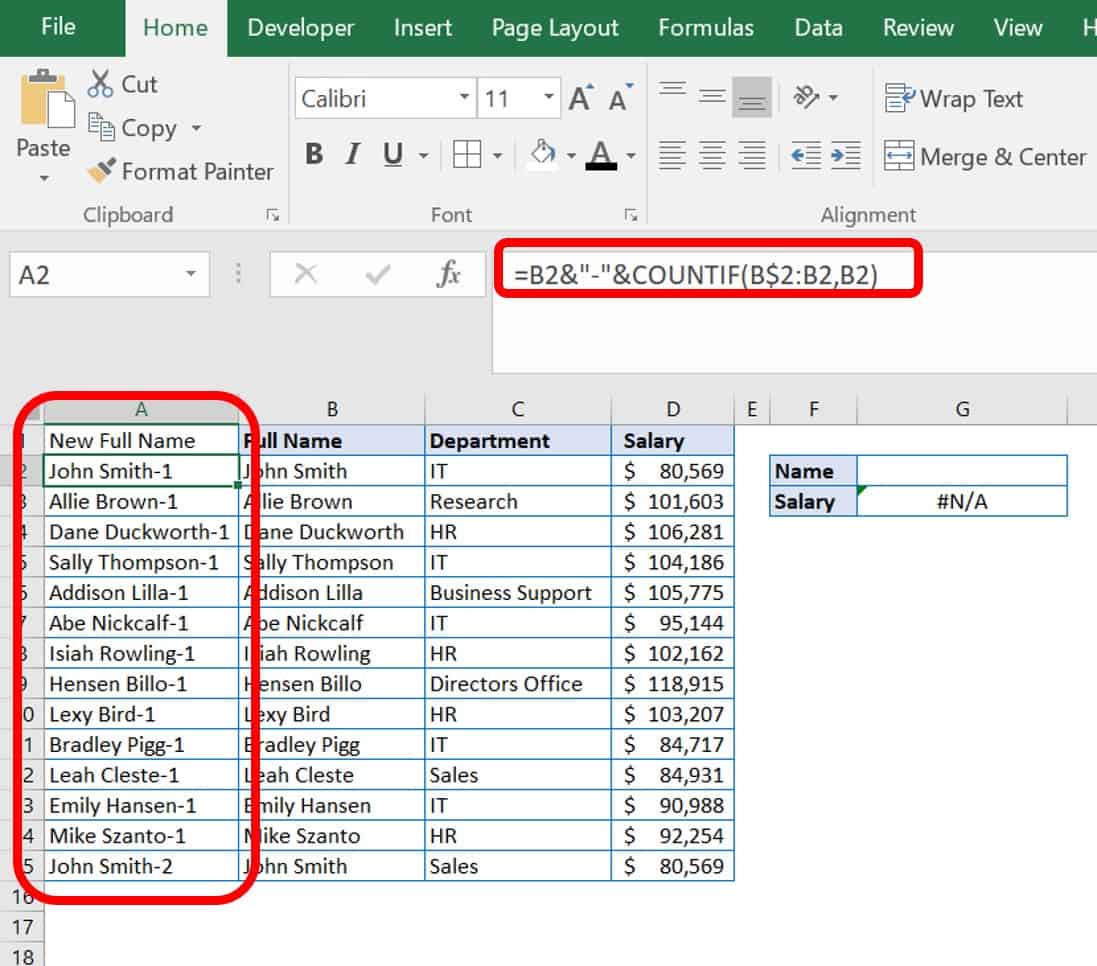Open the Calibri font name dropdown
The image size is (1097, 966).
point(464,98)
